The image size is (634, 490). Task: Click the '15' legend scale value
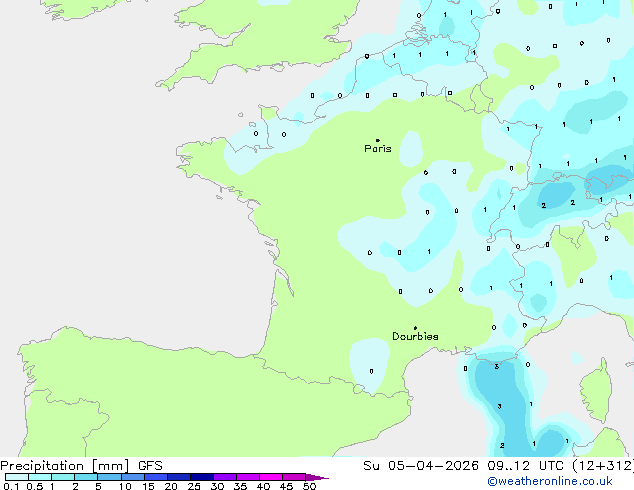tap(148, 486)
